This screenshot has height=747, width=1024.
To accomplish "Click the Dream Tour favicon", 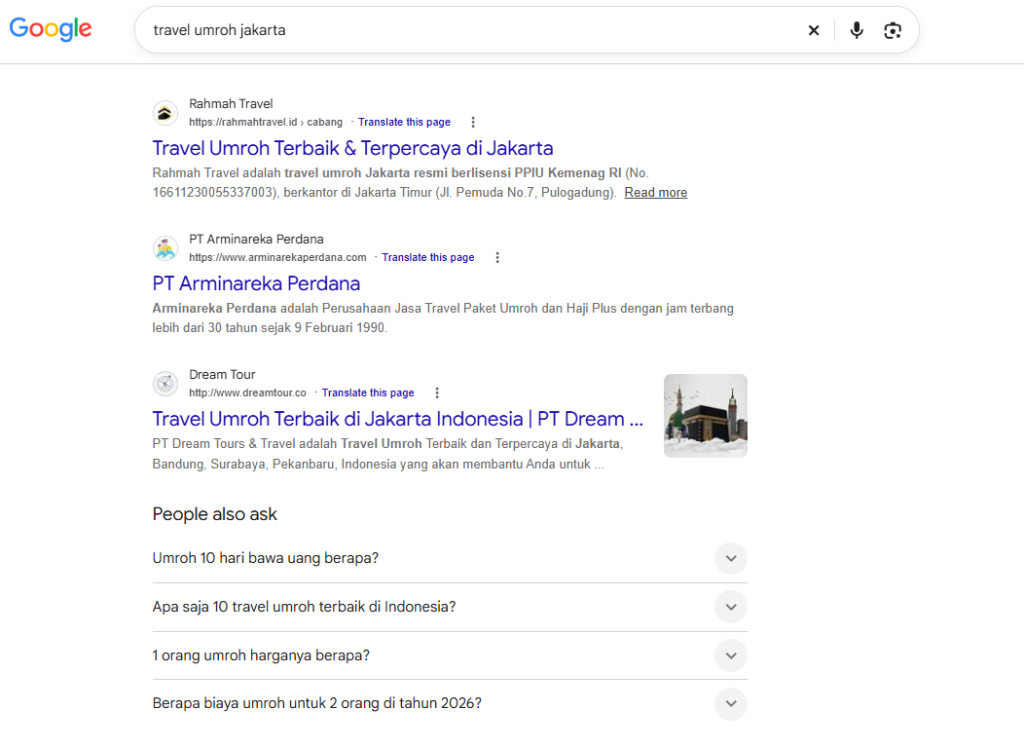I will 165,383.
